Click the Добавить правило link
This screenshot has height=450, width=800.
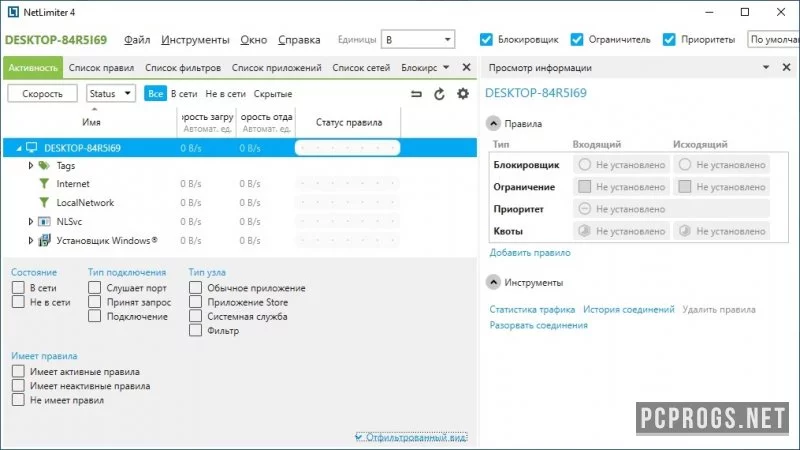(x=530, y=253)
